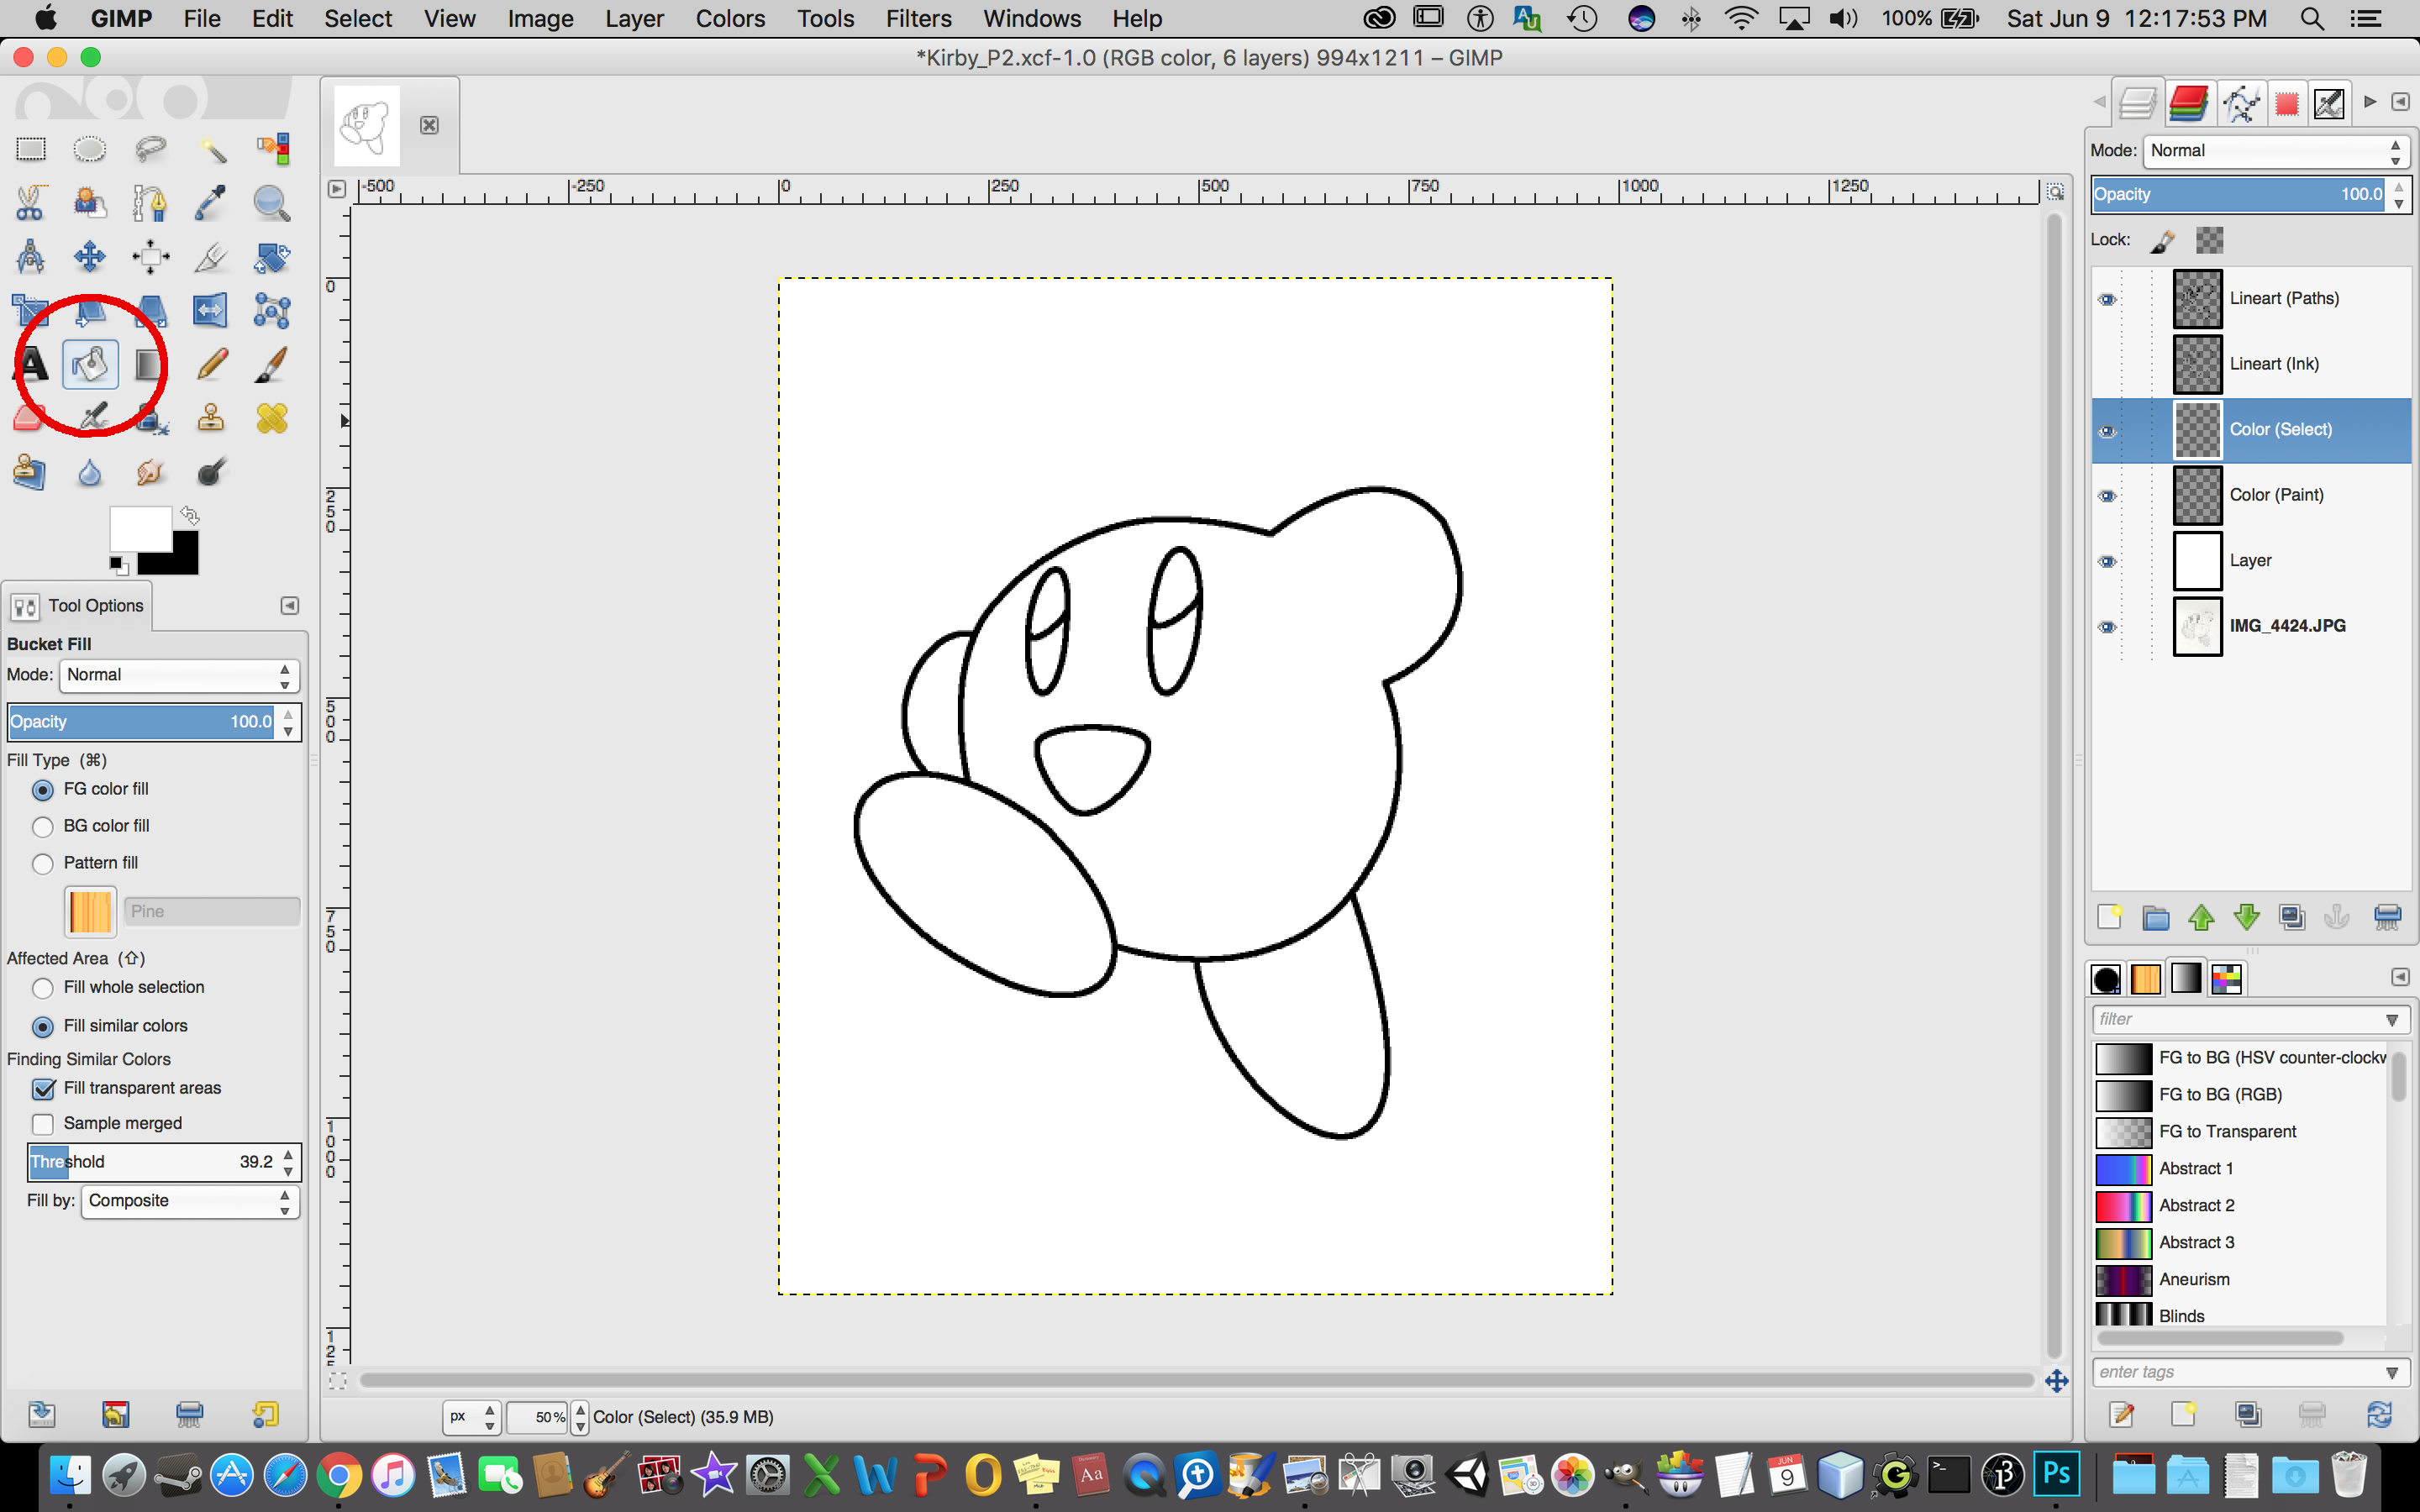Select the Text tool

point(30,365)
